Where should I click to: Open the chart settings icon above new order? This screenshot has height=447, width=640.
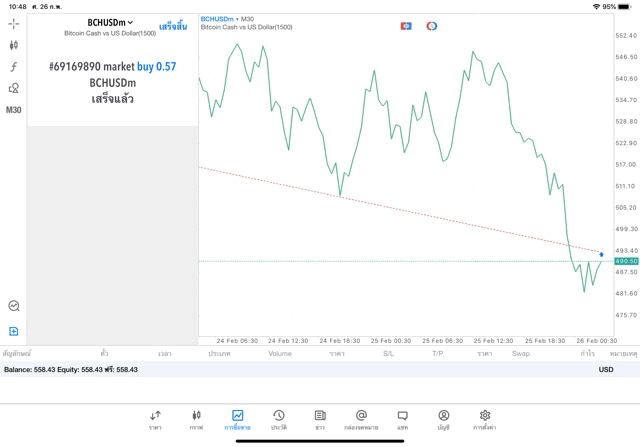[14, 306]
